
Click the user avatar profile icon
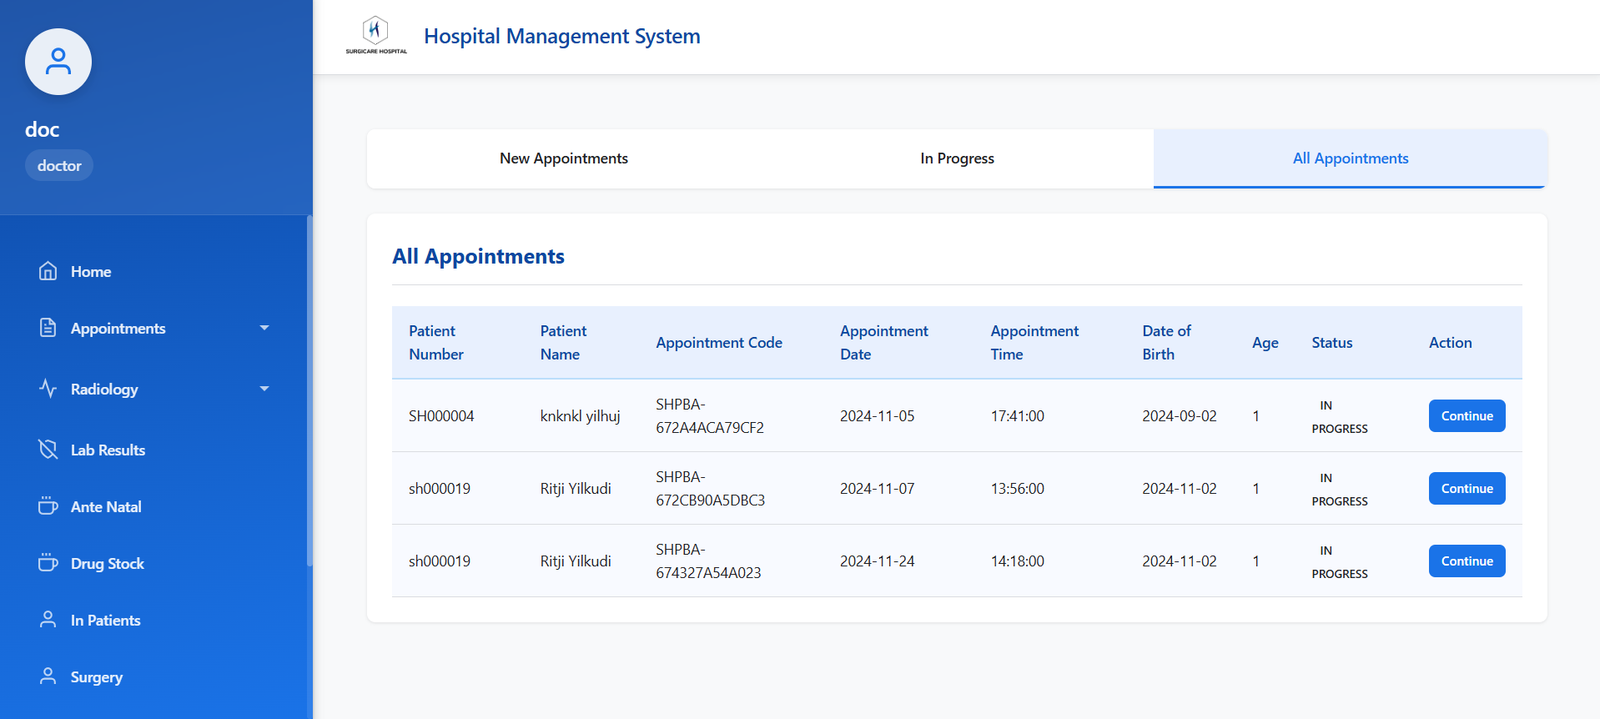[x=58, y=62]
